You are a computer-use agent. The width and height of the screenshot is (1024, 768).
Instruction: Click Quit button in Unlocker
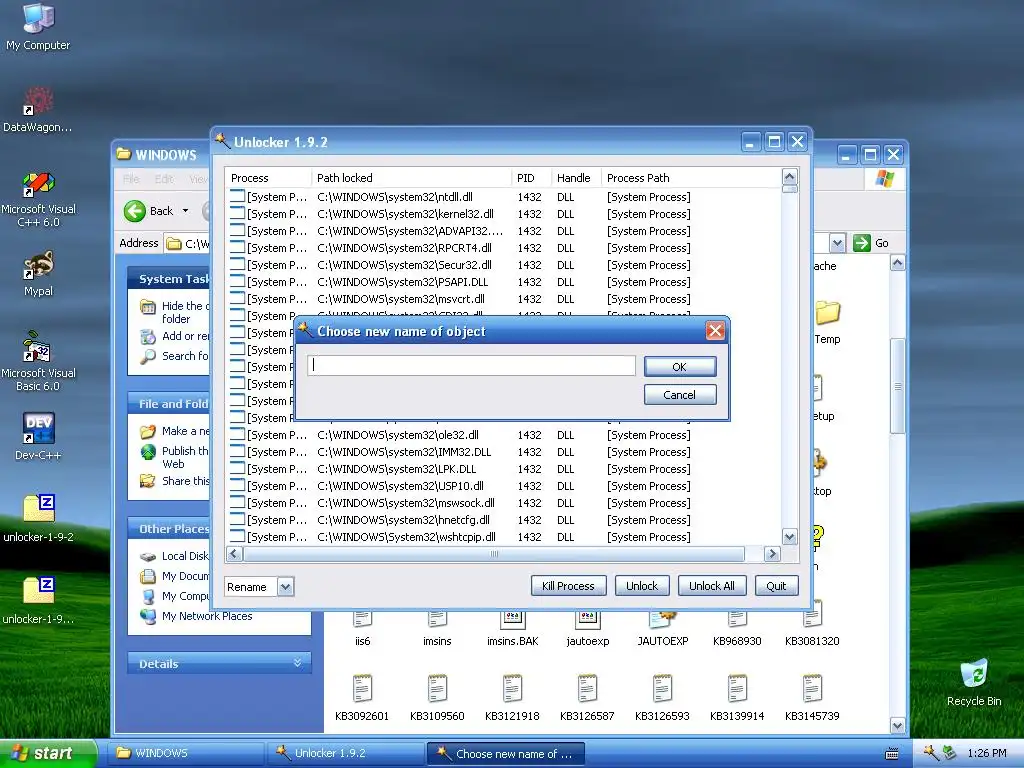(776, 586)
